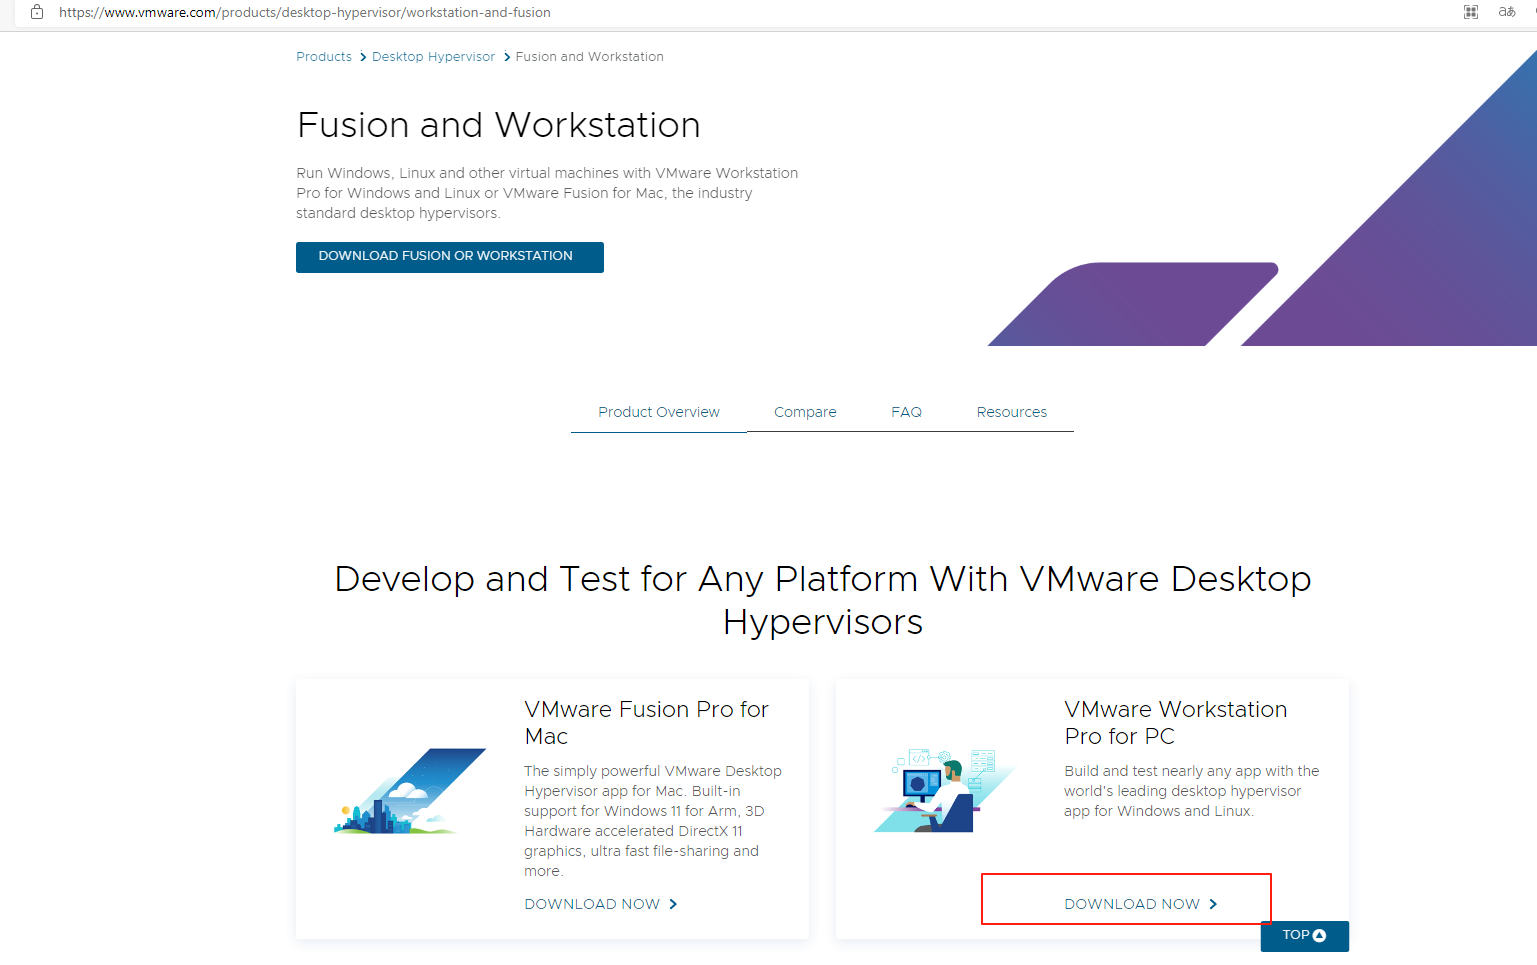Open the FAQ tab
Screen dimensions: 1537x965
907,412
